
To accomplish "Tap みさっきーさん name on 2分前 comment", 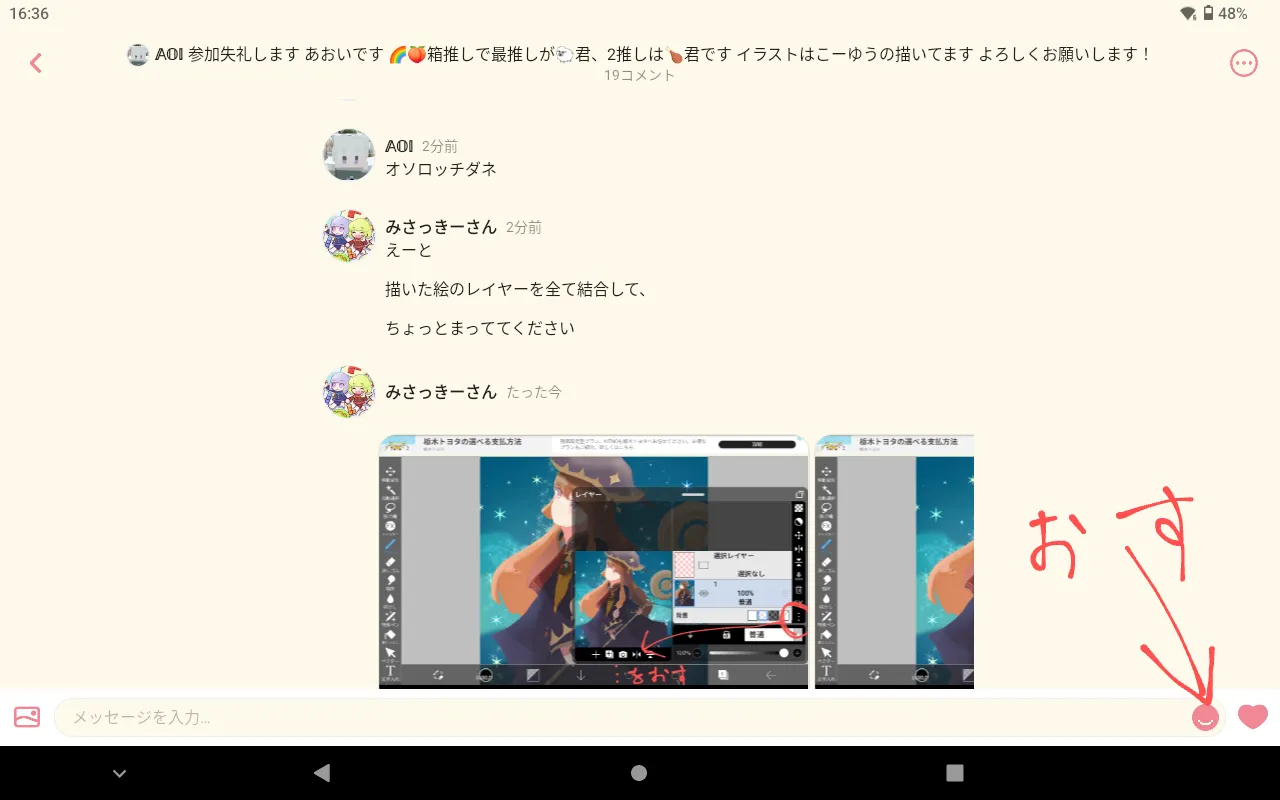I will 441,227.
